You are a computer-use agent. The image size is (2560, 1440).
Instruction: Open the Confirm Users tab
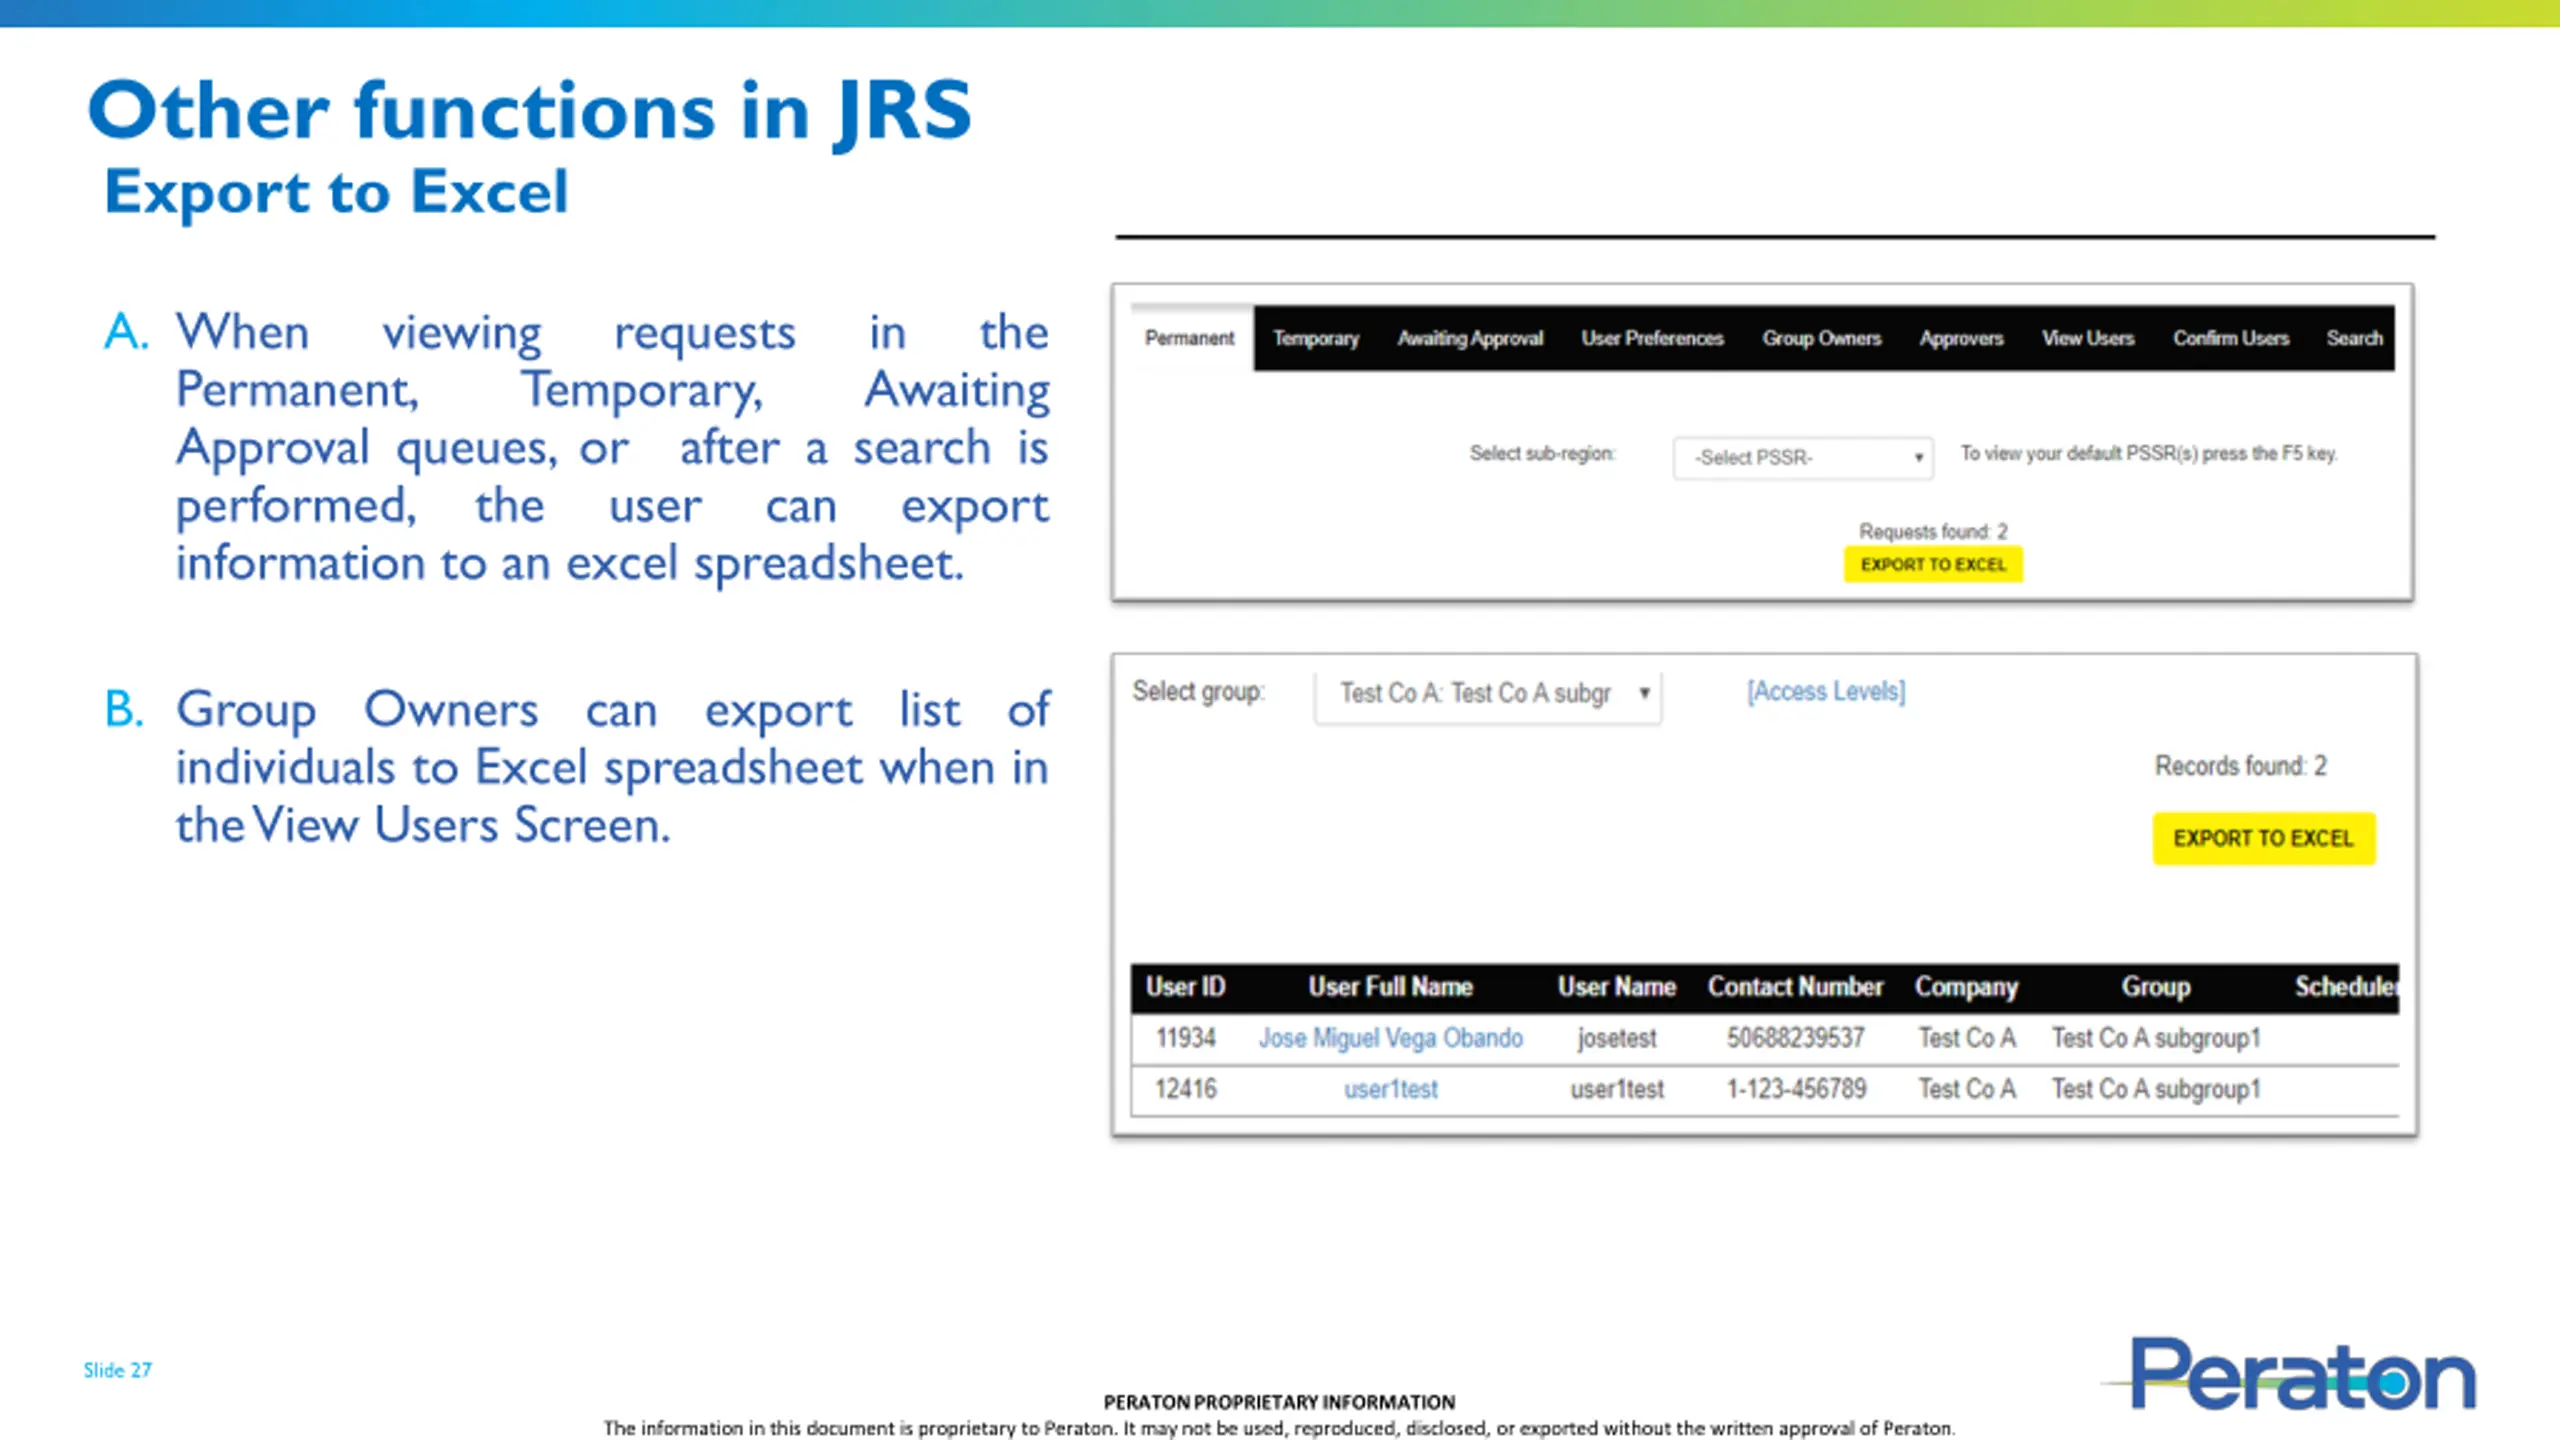pos(2230,338)
